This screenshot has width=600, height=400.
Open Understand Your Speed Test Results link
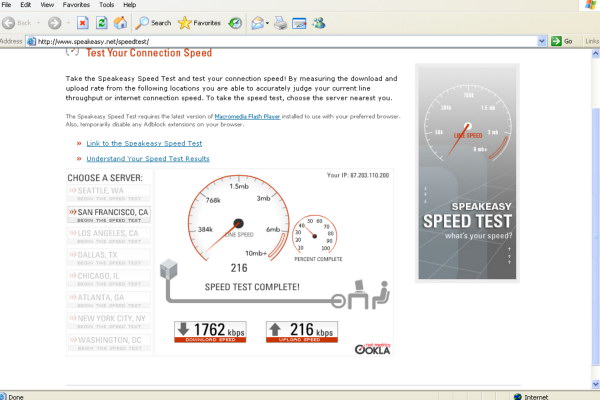[x=148, y=158]
